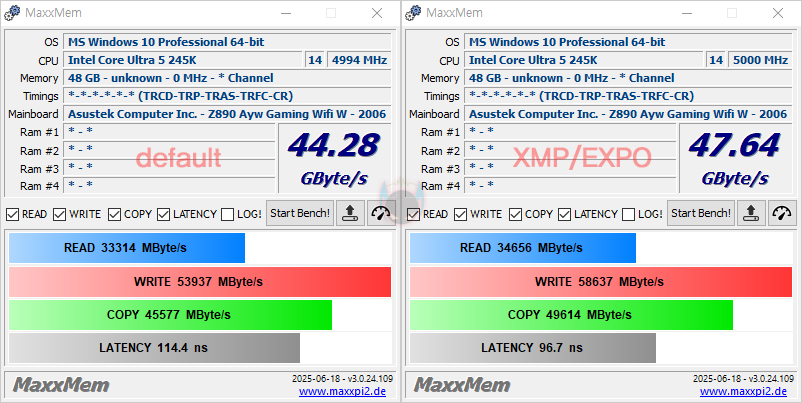Image resolution: width=802 pixels, height=403 pixels.
Task: Minimize the left MaxxMem window
Action: pyautogui.click(x=284, y=13)
